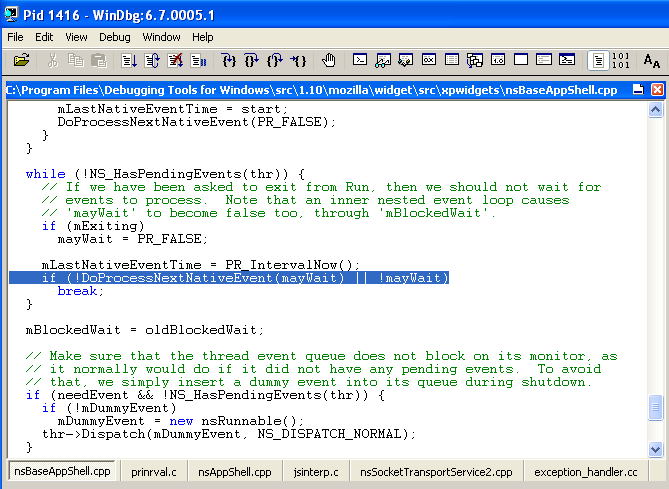
Task: Open the Command Browser window icon
Action: click(567, 60)
